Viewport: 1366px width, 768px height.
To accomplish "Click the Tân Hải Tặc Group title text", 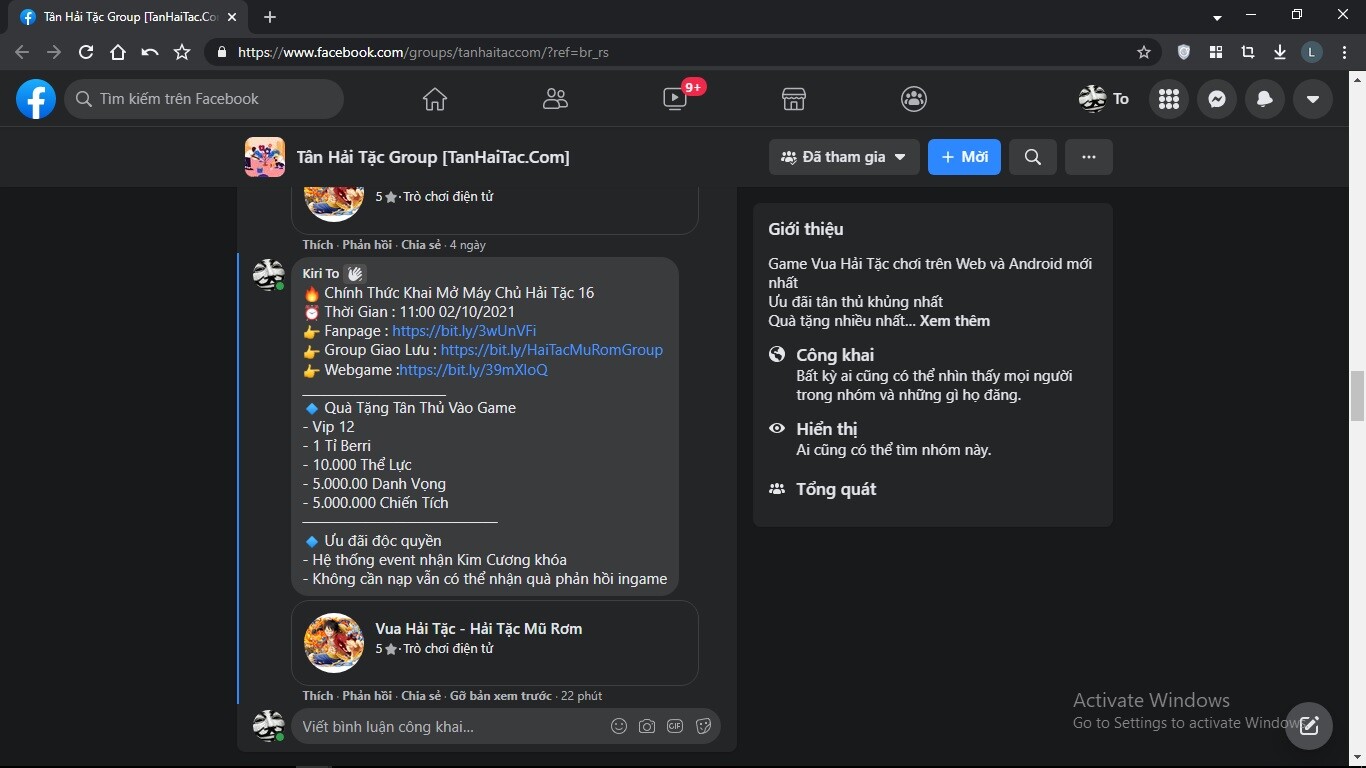I will pyautogui.click(x=433, y=157).
